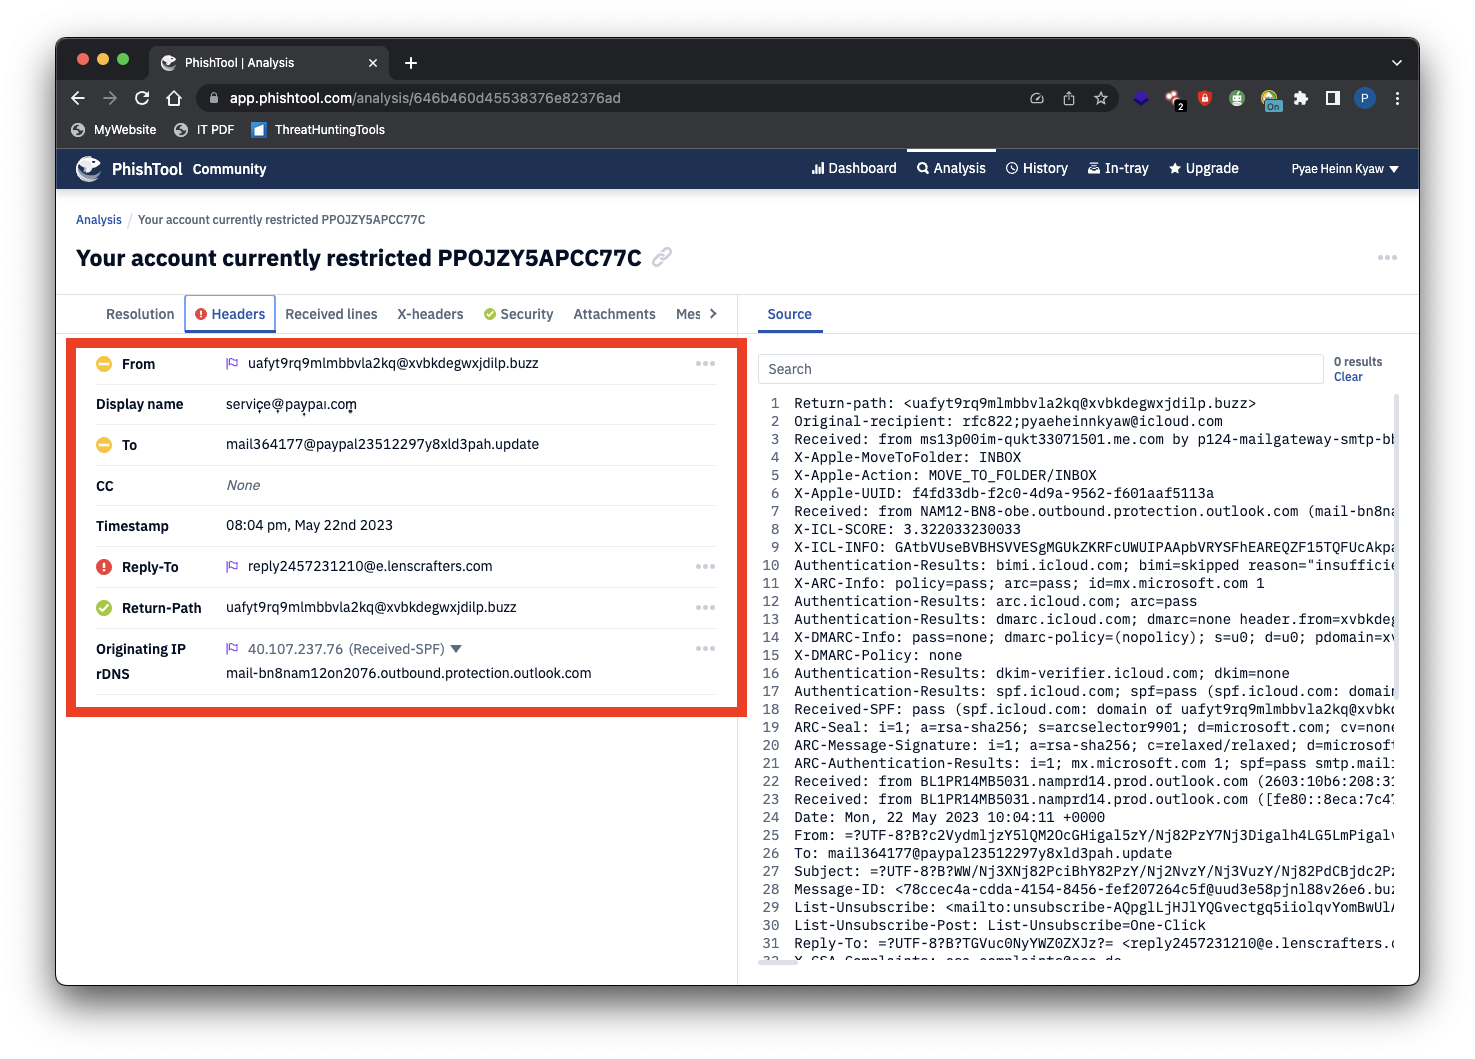Open the Analysis menu item

pos(952,169)
